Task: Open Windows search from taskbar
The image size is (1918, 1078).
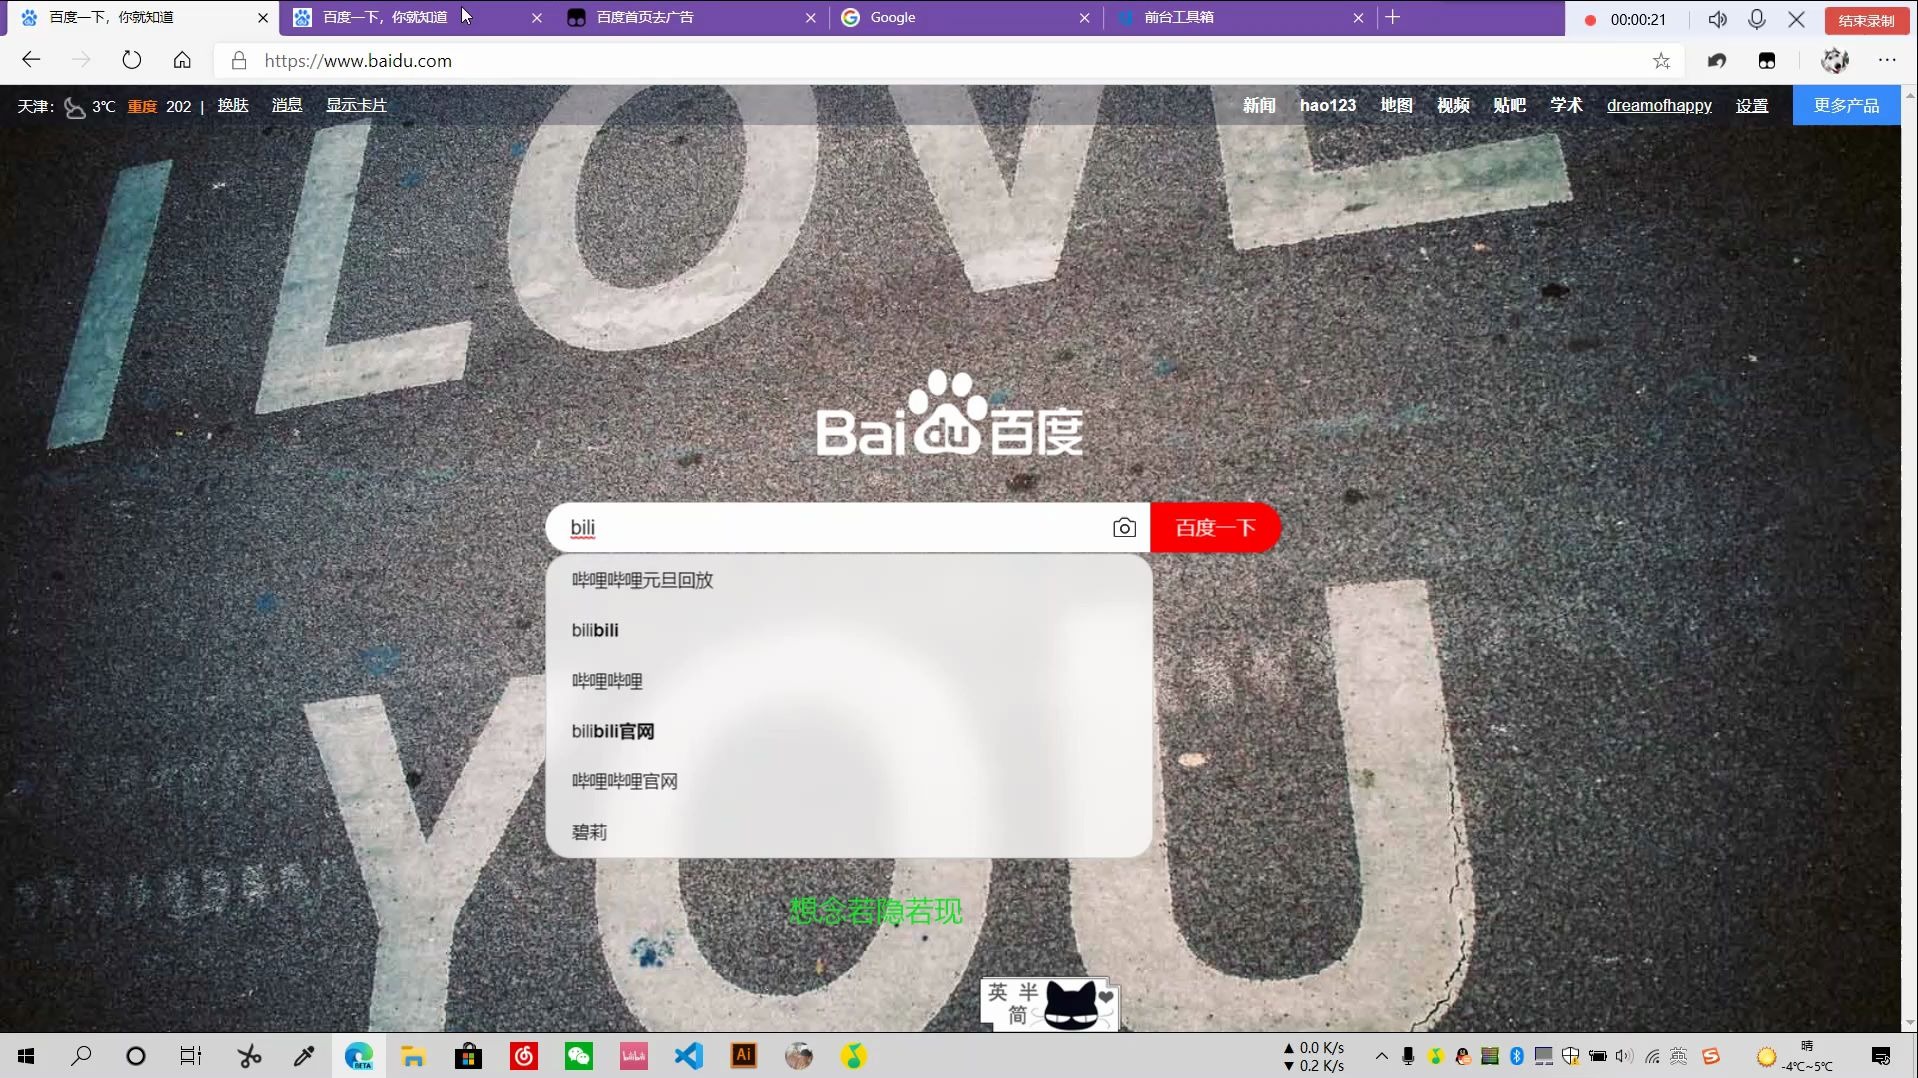Action: pos(81,1056)
